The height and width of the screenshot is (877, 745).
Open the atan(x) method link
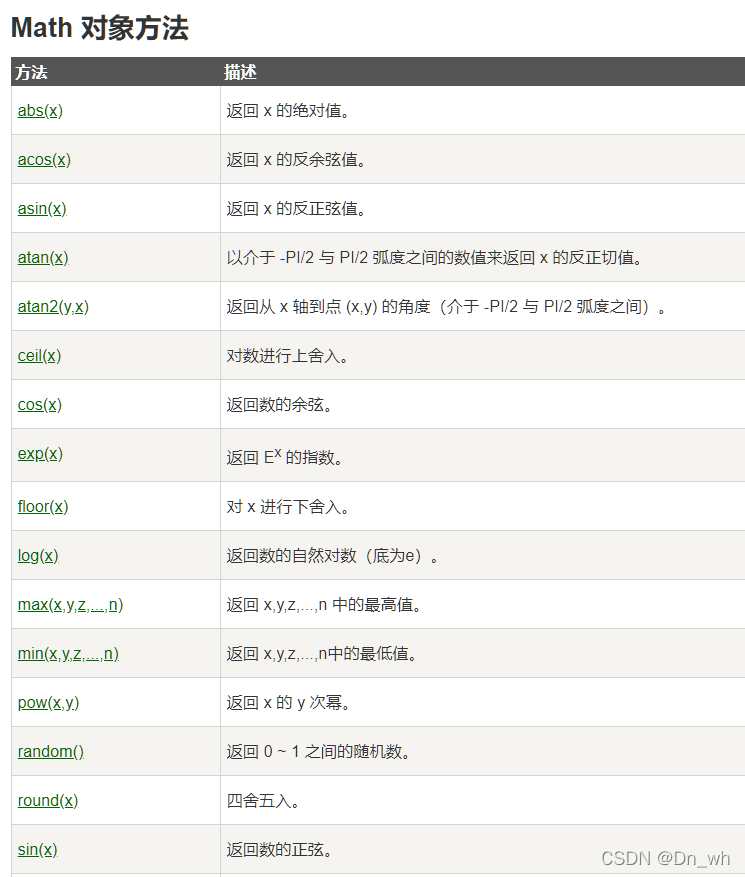[x=43, y=258]
